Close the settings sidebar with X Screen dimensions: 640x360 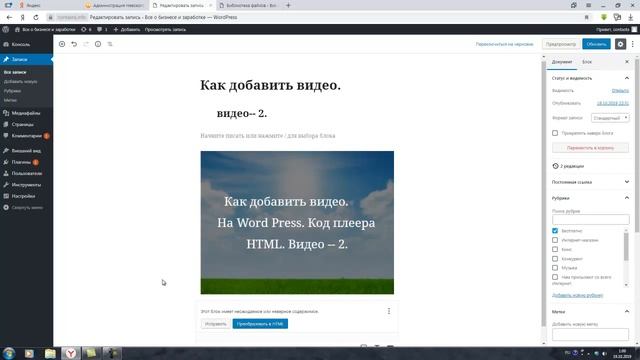tap(627, 62)
